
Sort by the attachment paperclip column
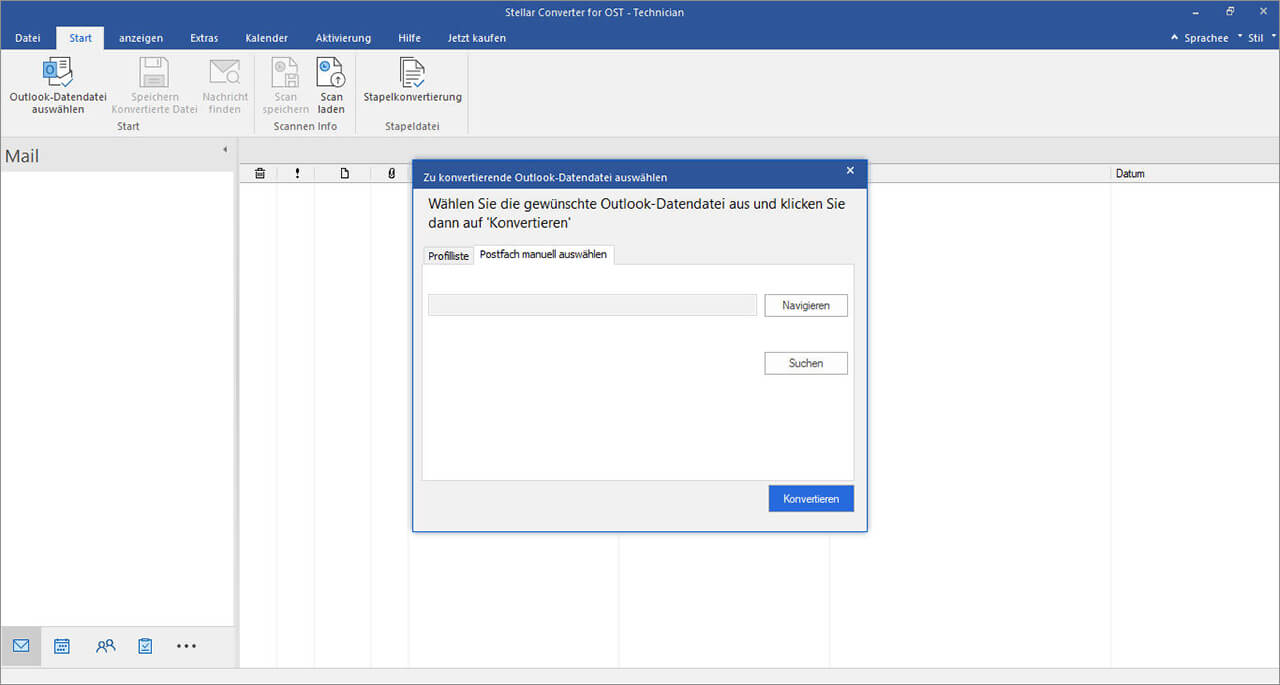pyautogui.click(x=390, y=174)
